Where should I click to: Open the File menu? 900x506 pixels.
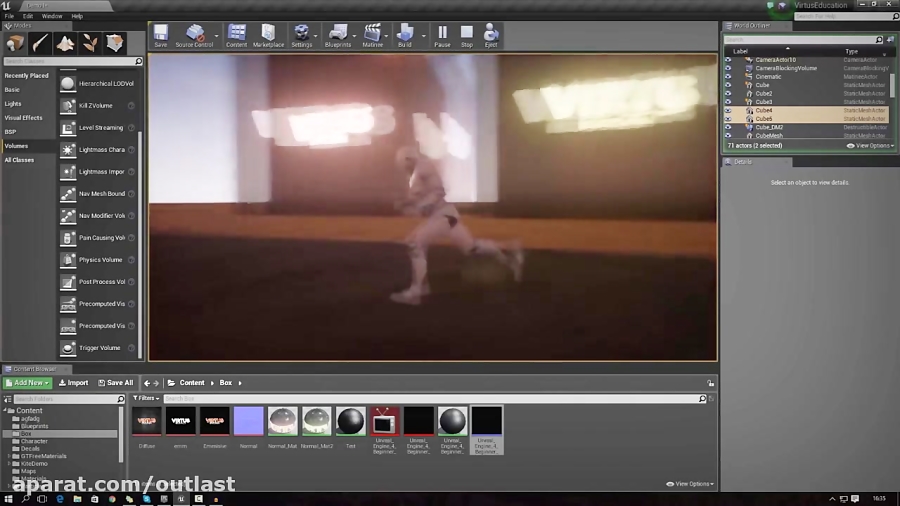point(9,16)
